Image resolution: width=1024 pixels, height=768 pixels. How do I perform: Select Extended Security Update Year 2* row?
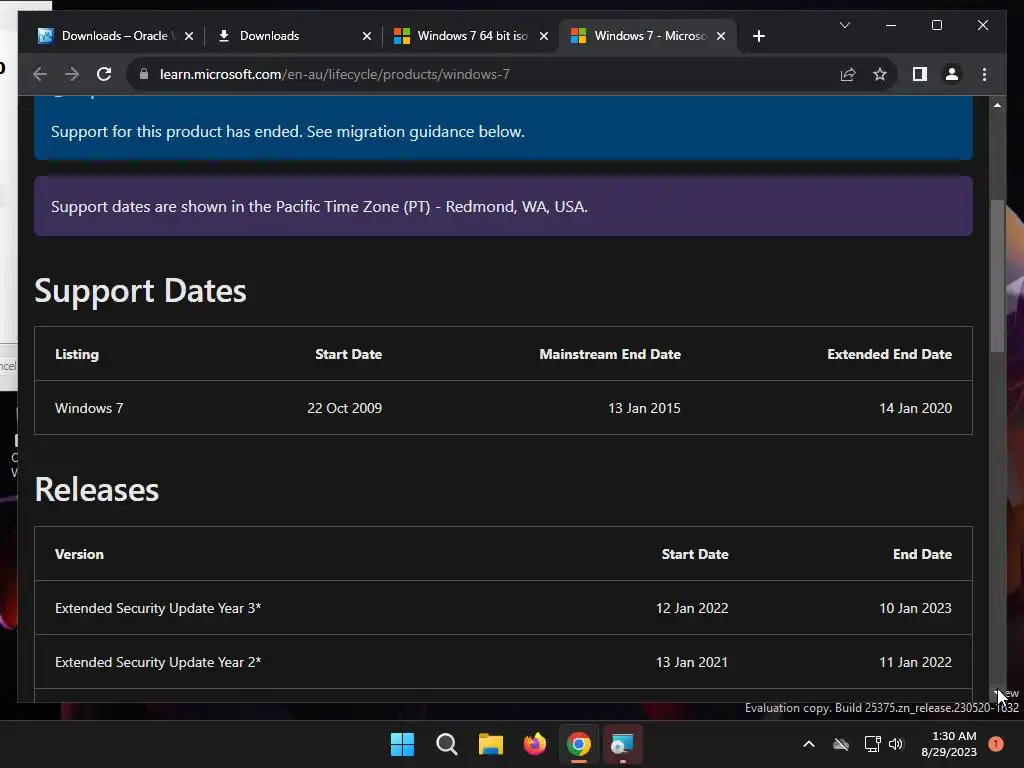[503, 662]
